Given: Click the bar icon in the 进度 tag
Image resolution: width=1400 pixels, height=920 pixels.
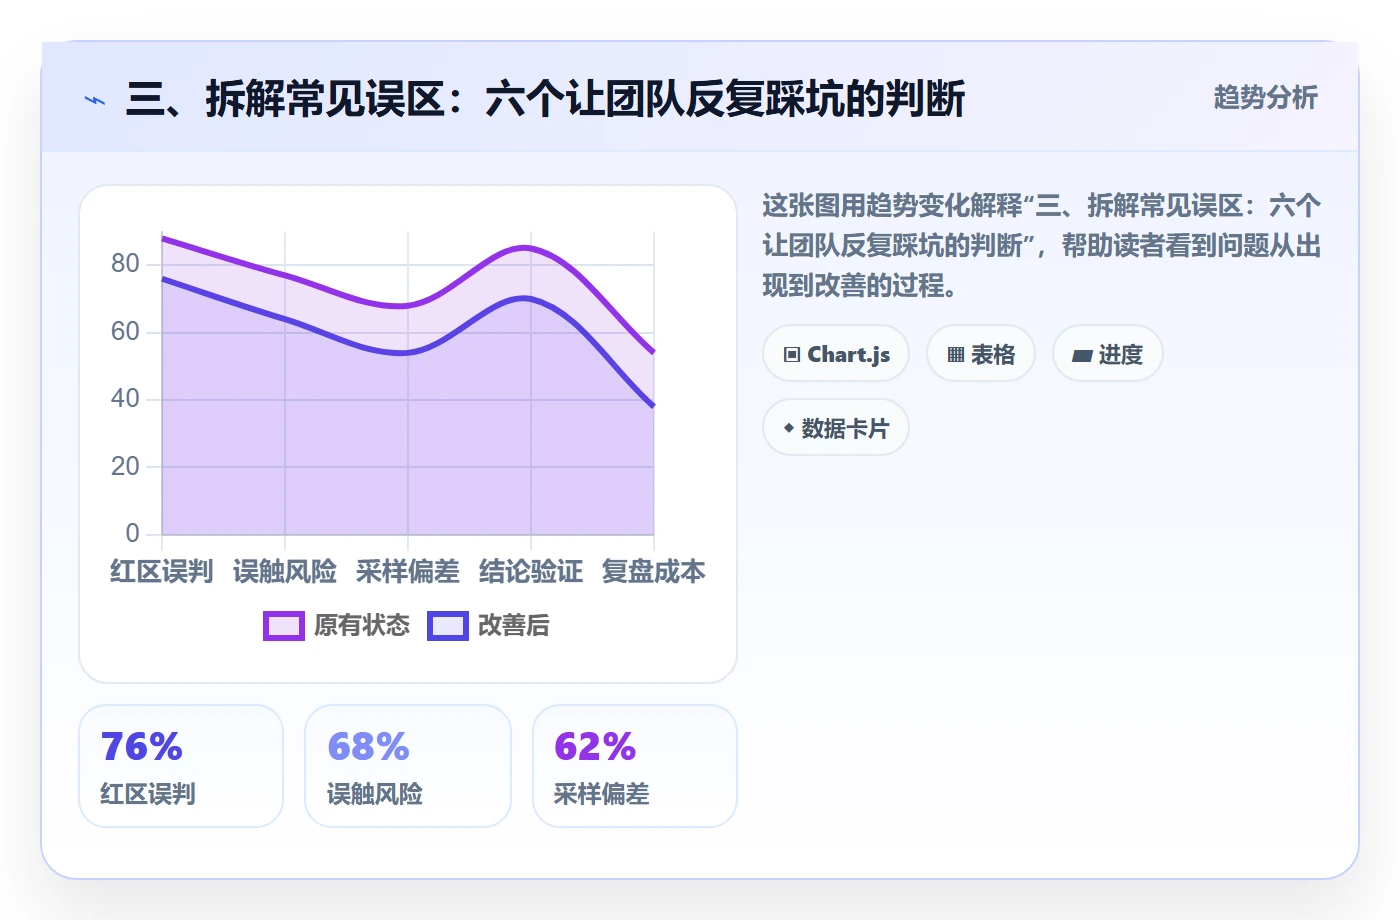Looking at the screenshot, I should click(1082, 355).
